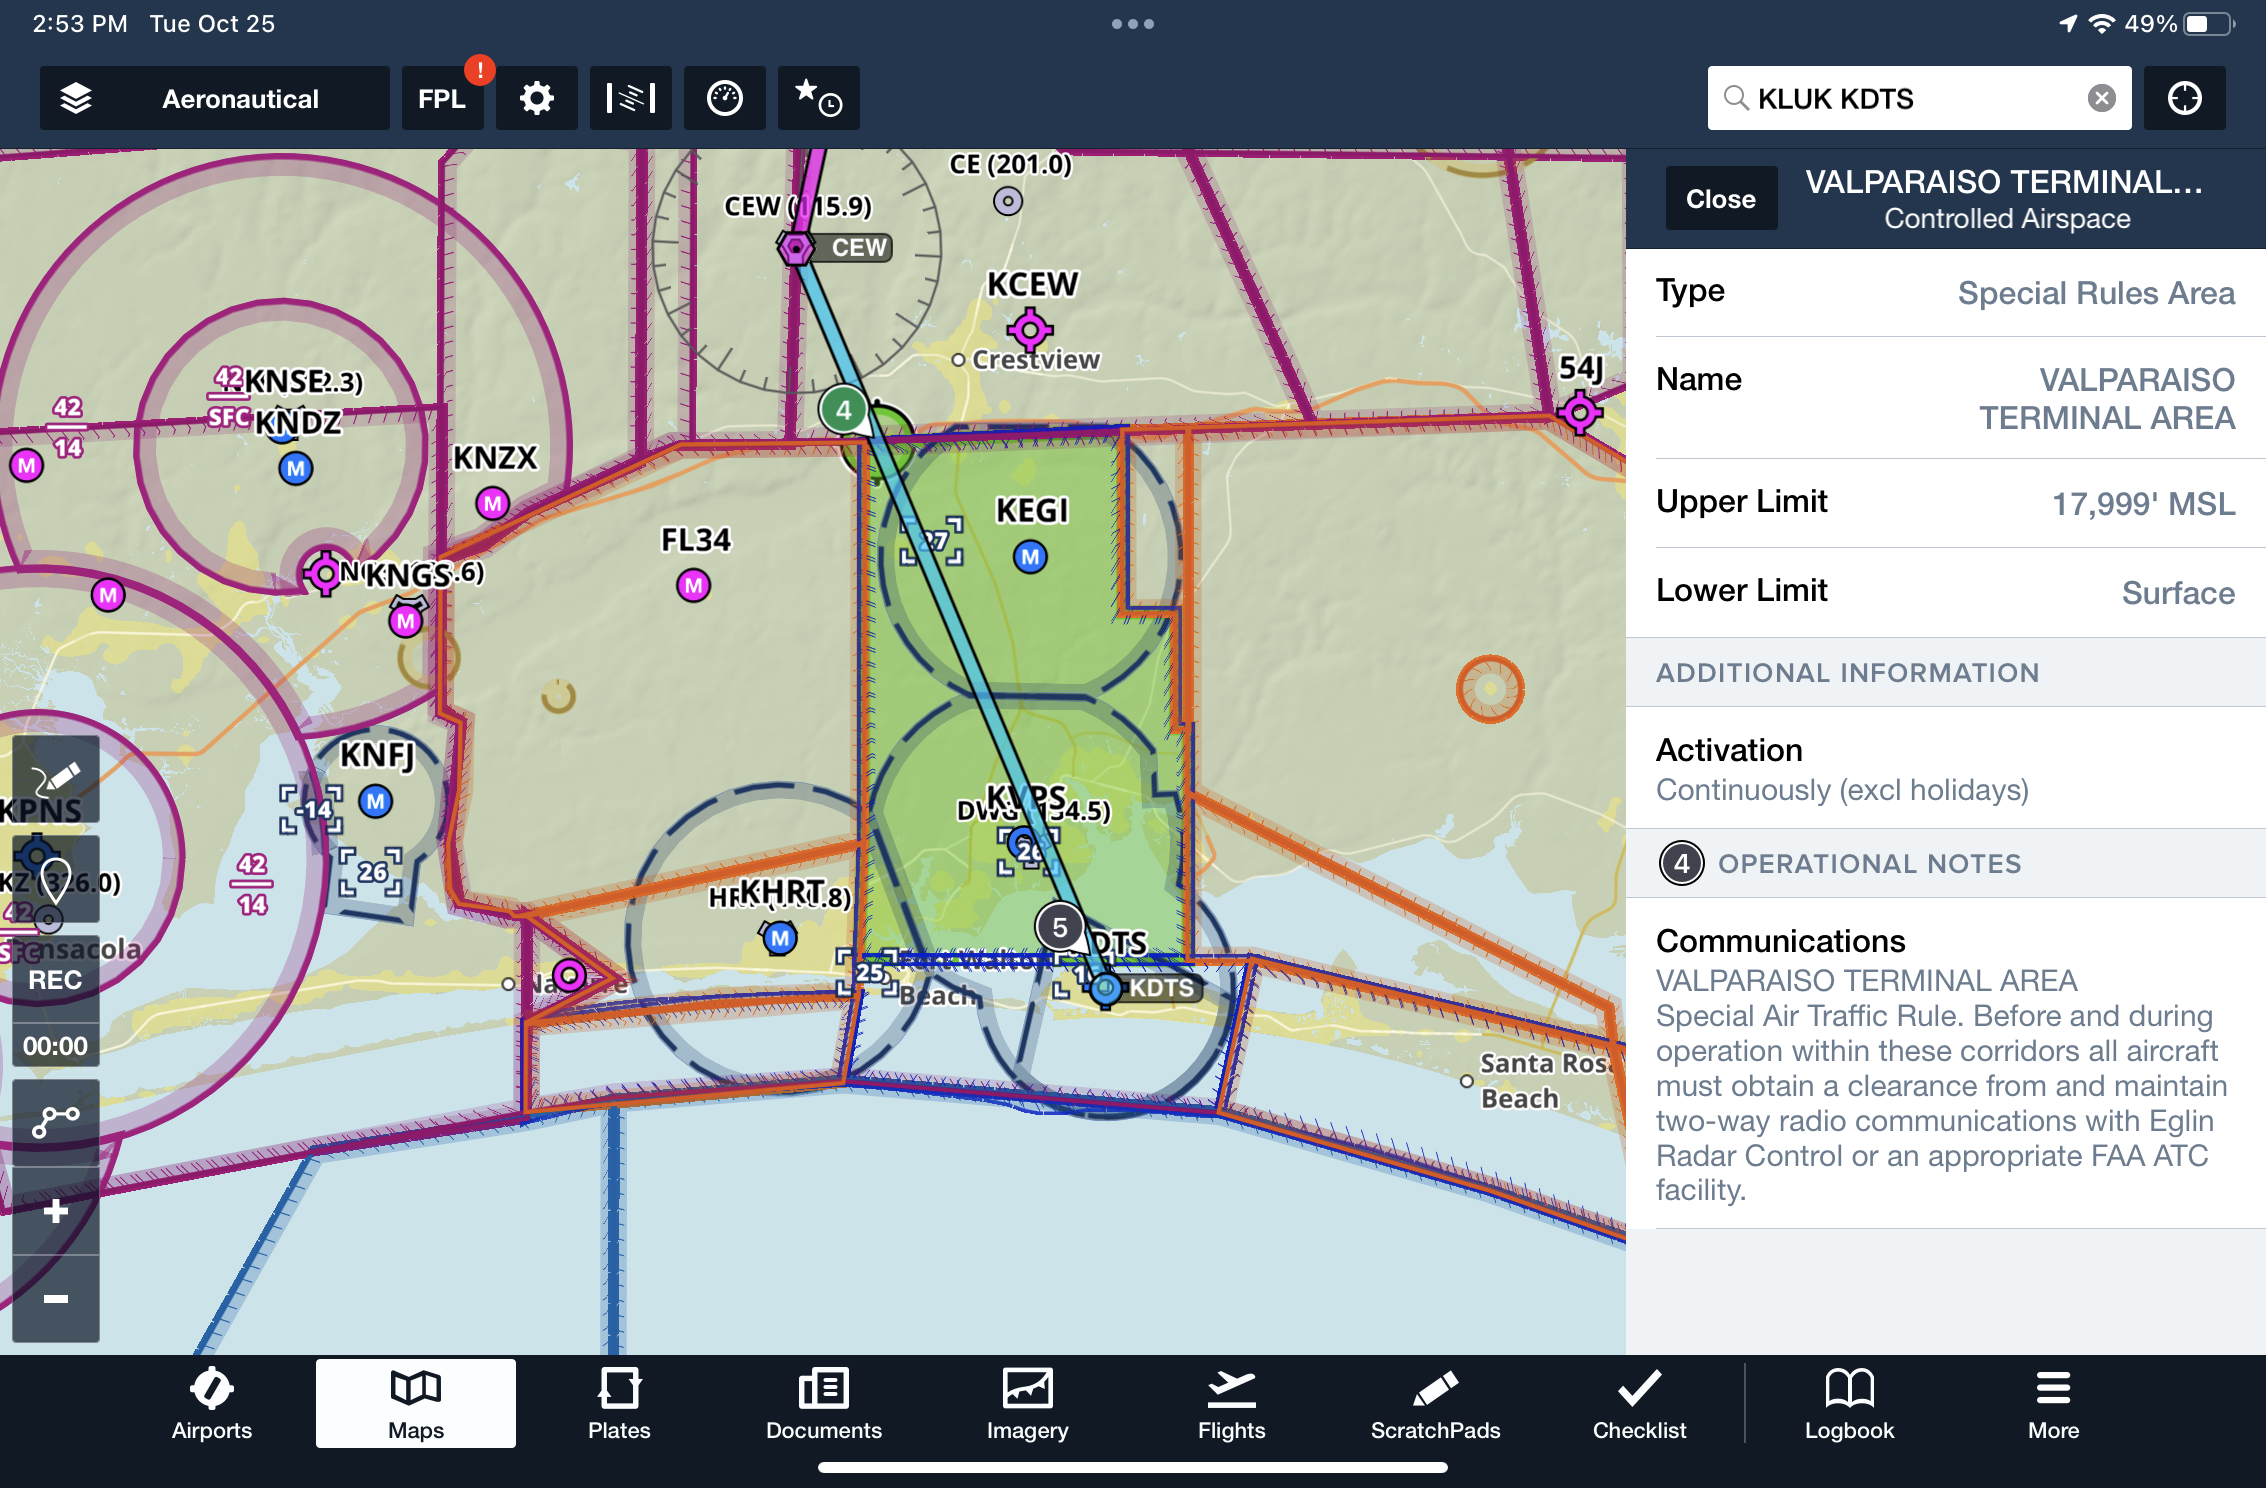Tap the KNFJ airport marker
The height and width of the screenshot is (1488, 2266).
pos(376,801)
